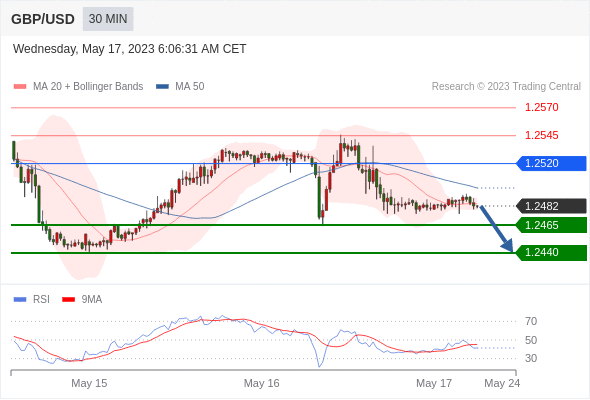Click the red 1.2570 resistance label
Viewport: 590px width, 400px height.
tap(541, 107)
